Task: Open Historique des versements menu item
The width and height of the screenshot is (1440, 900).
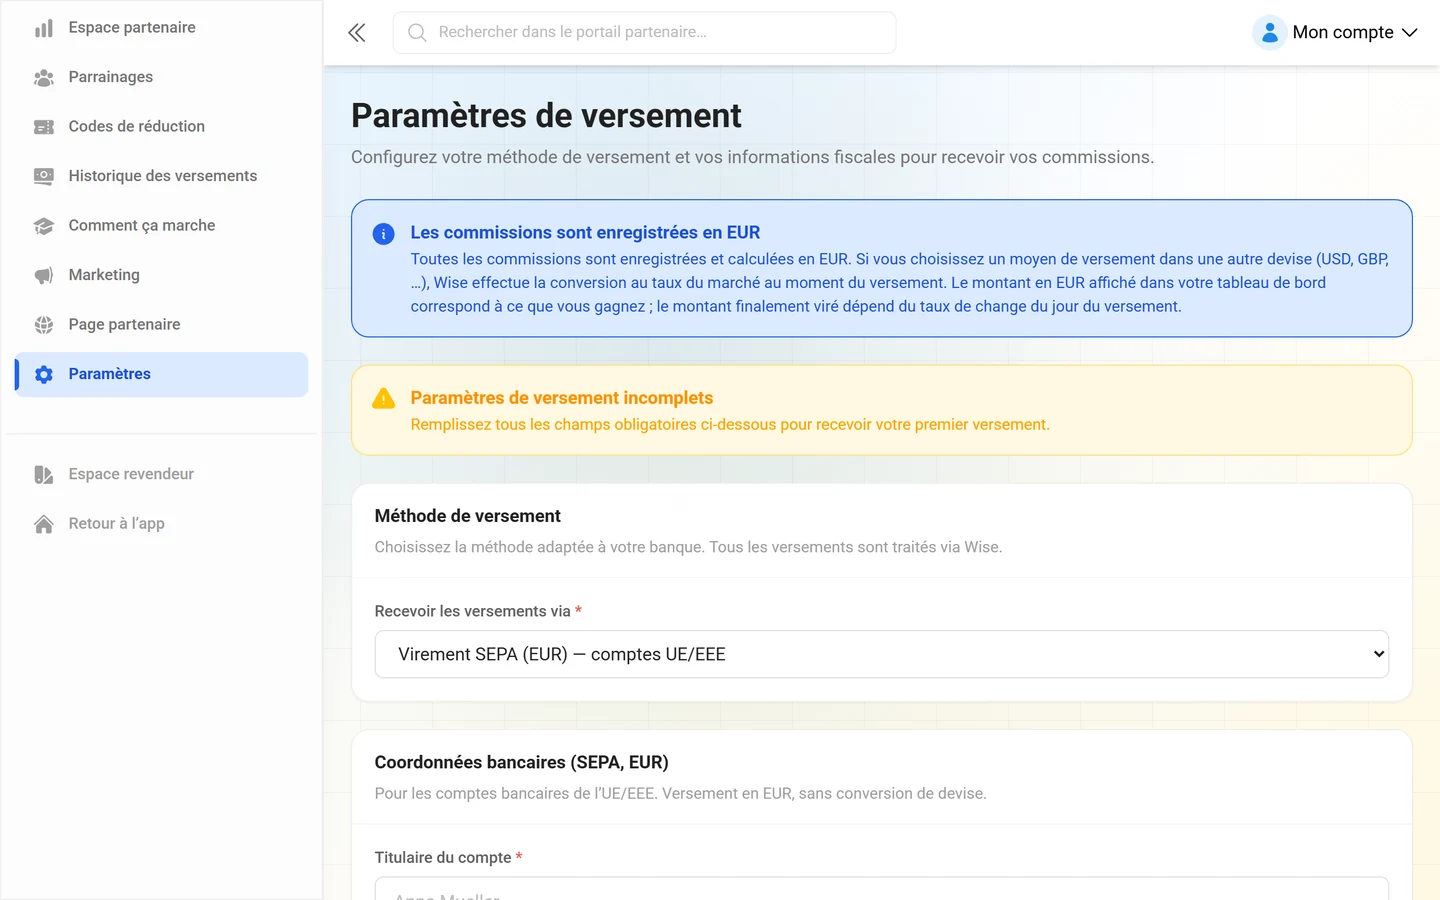Action: [x=162, y=176]
